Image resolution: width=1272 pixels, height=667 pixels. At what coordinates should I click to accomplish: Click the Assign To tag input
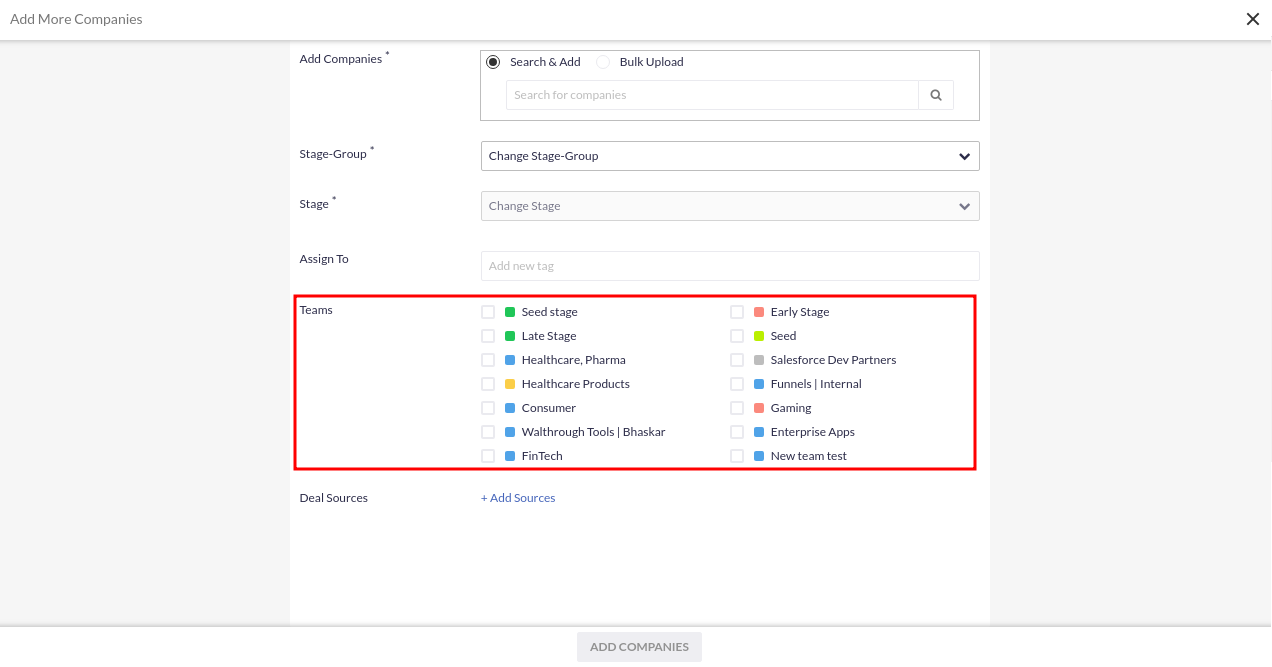tap(729, 266)
